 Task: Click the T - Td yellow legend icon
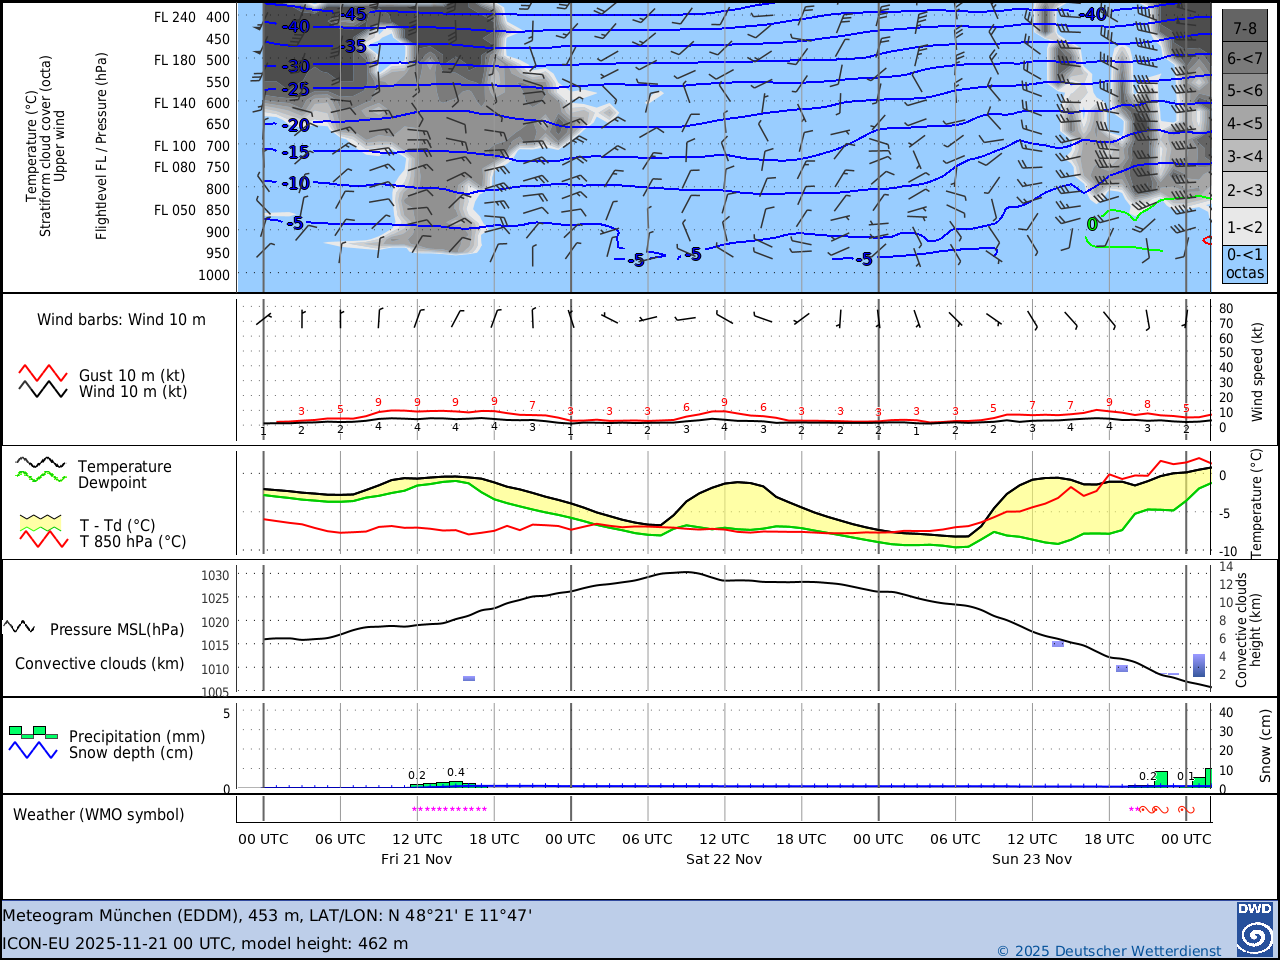43,523
